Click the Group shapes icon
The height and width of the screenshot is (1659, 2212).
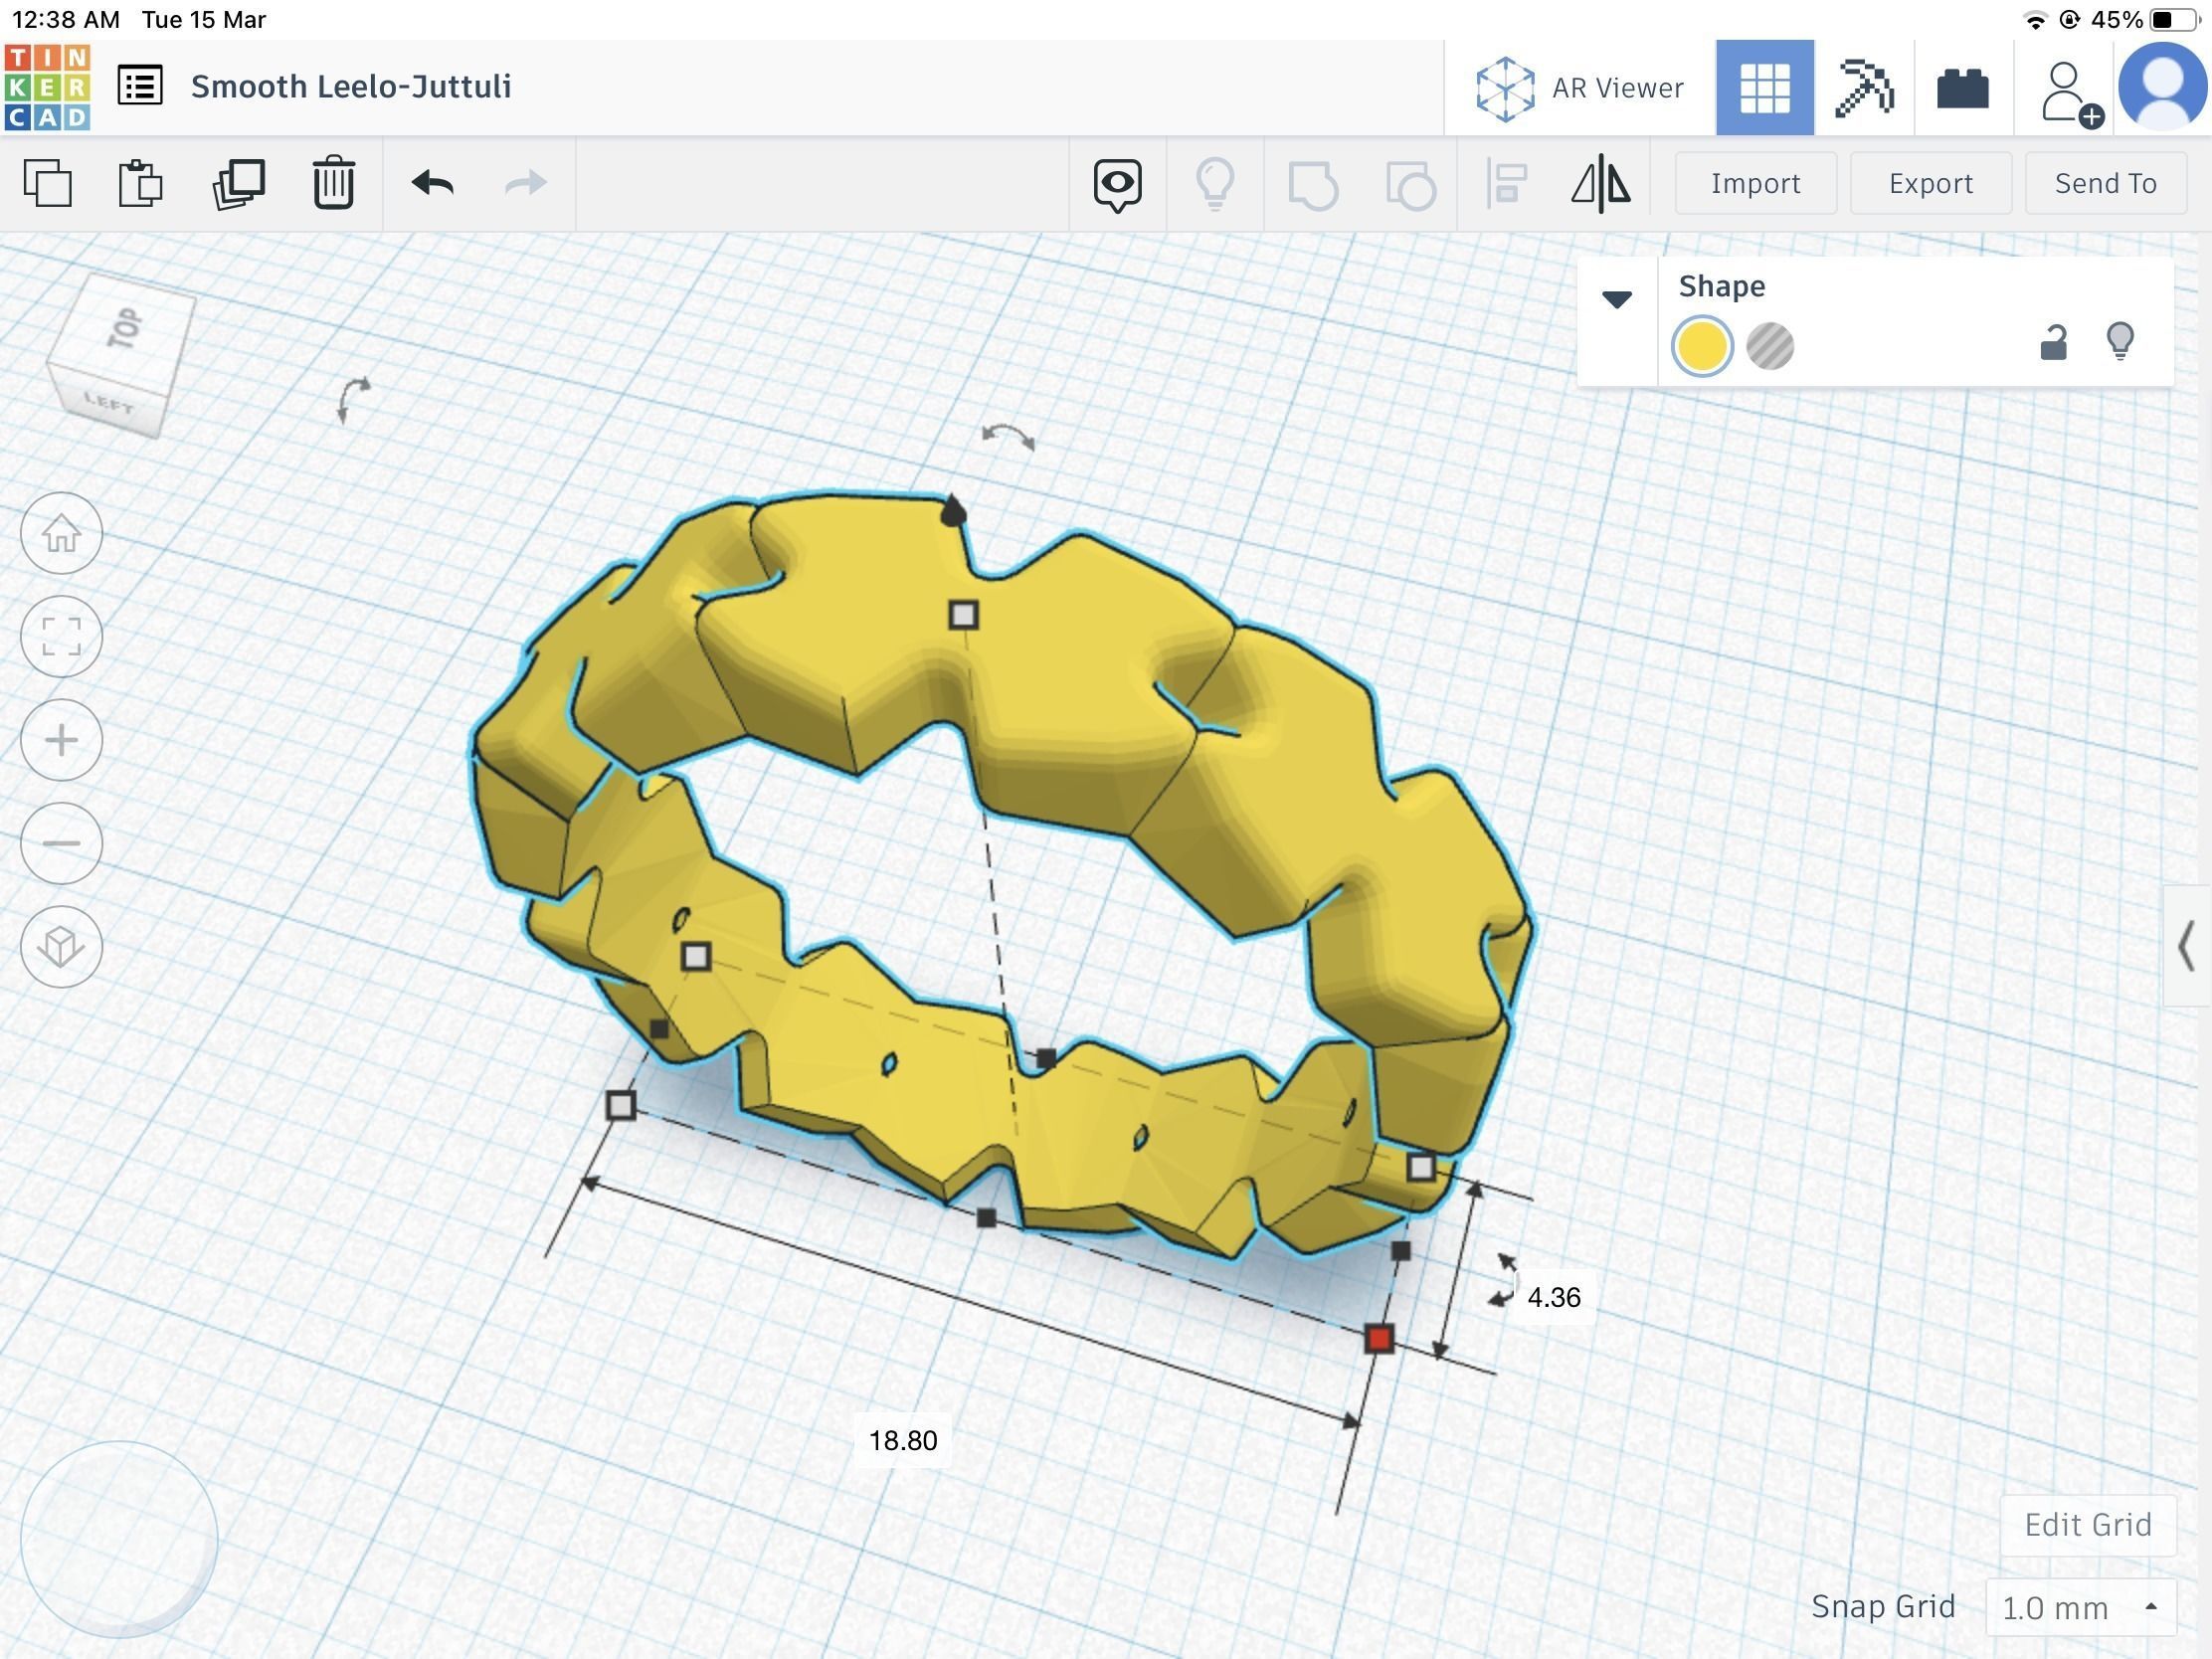(1312, 184)
